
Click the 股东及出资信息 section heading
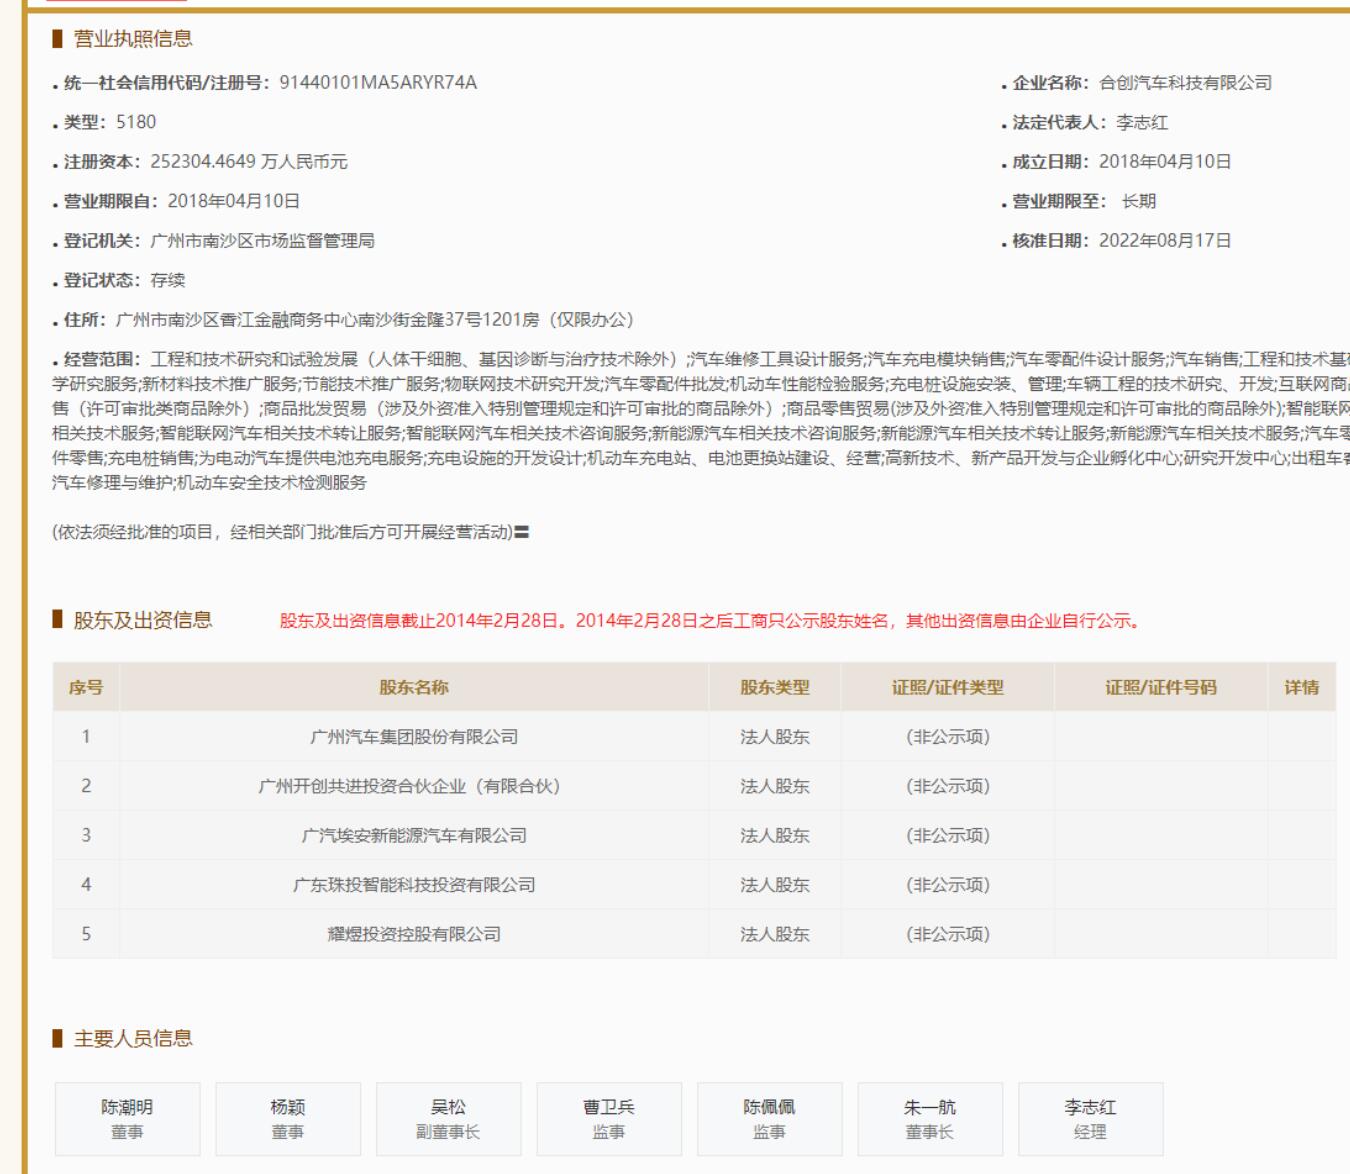tap(143, 620)
